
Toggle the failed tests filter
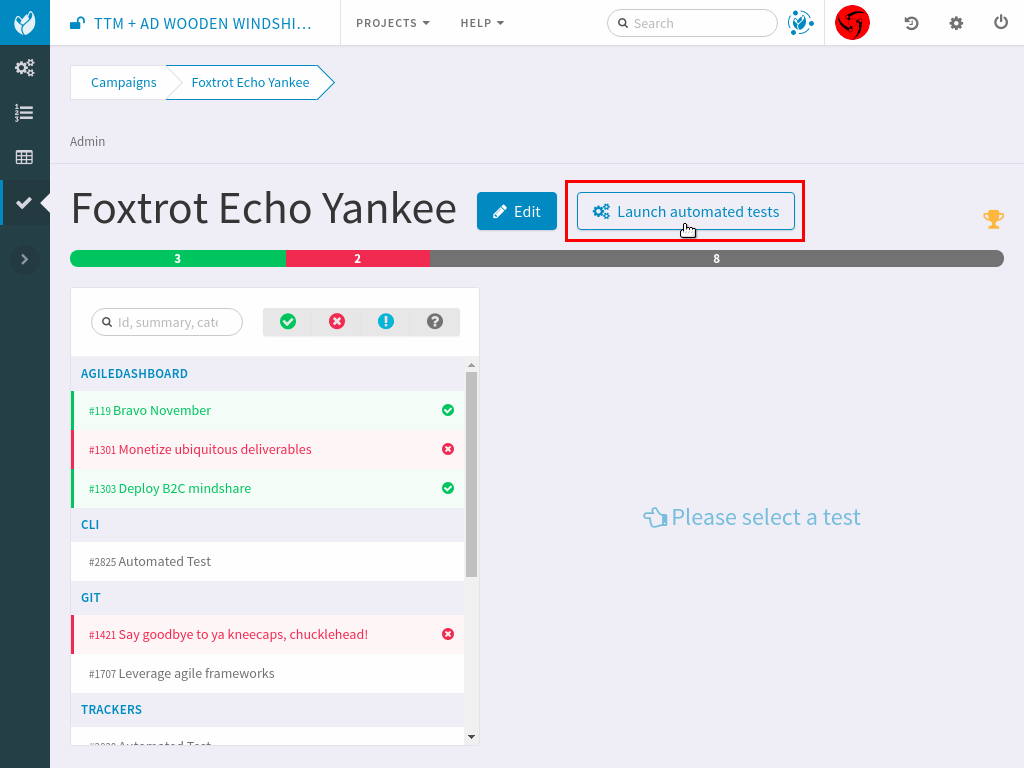tap(337, 321)
